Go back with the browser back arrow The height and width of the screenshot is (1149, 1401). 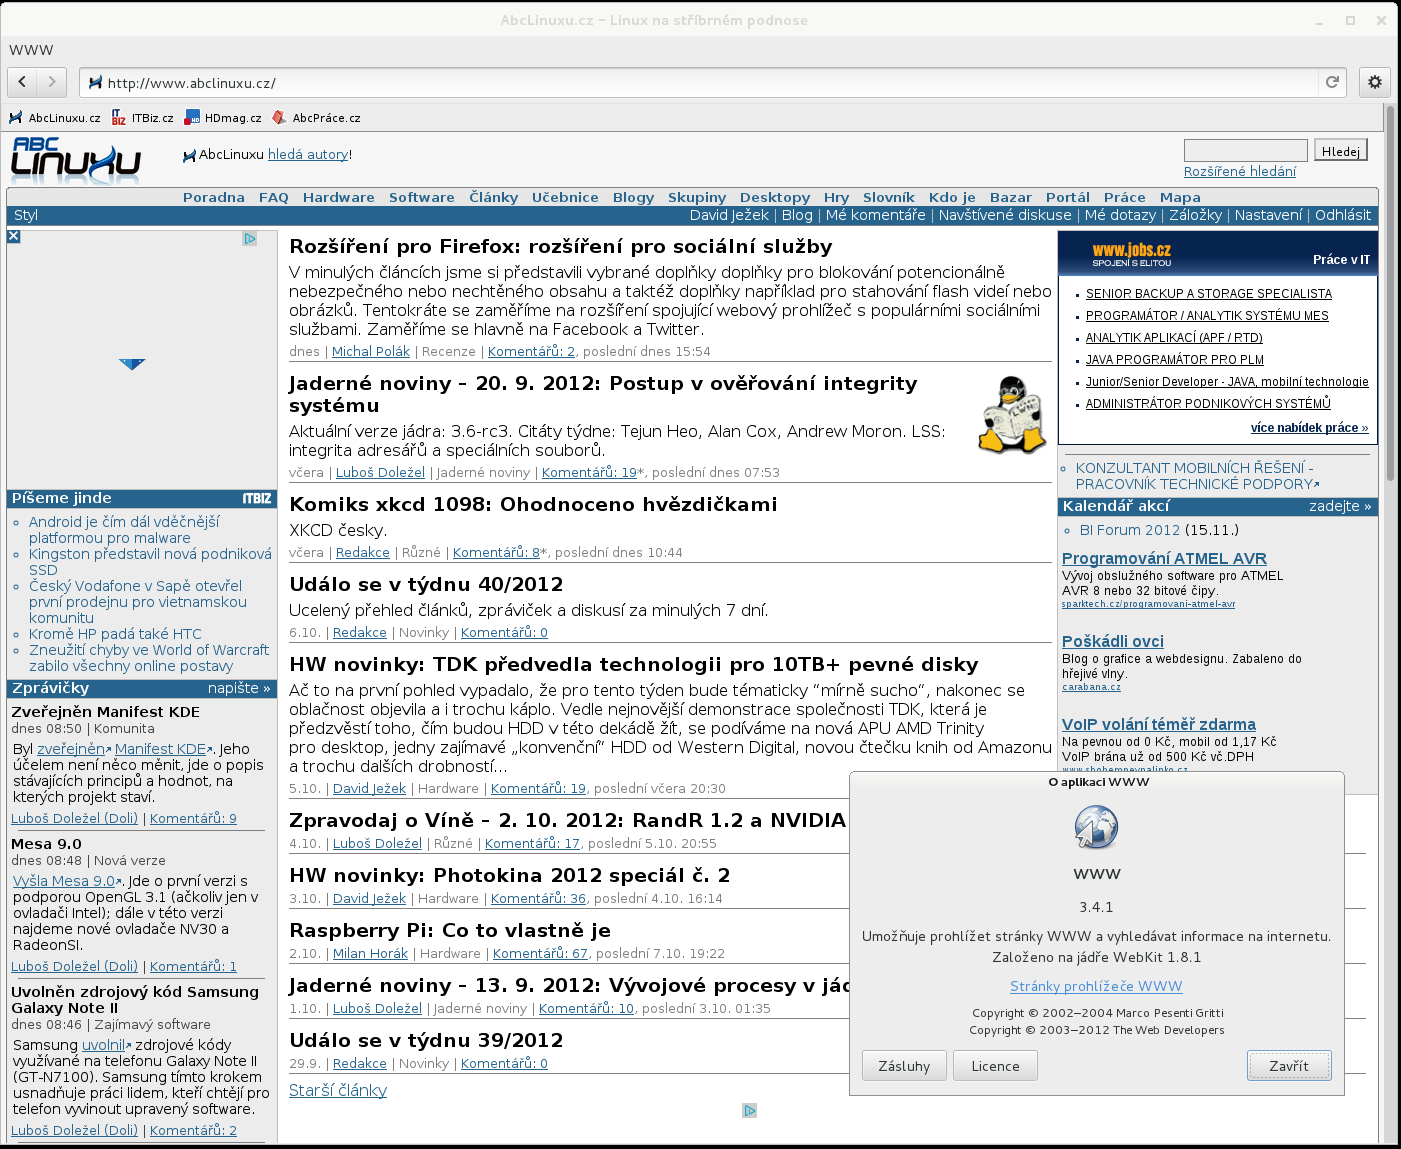22,82
